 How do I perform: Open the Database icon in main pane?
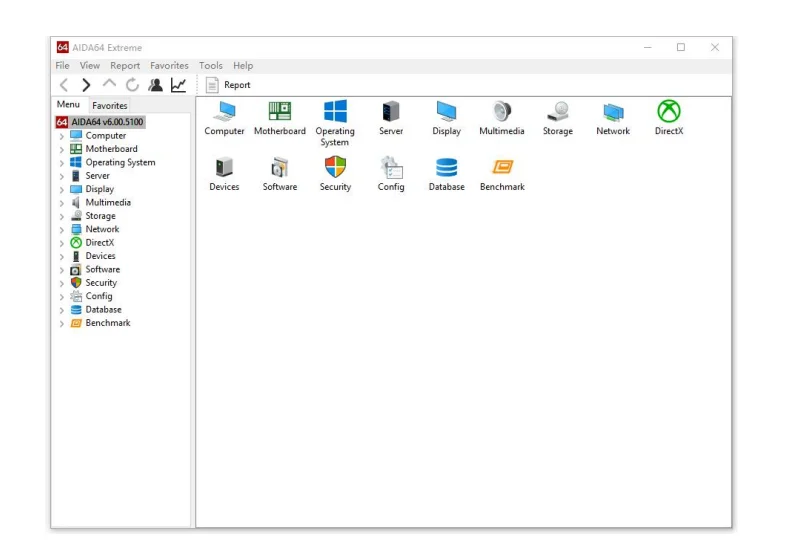tap(446, 168)
